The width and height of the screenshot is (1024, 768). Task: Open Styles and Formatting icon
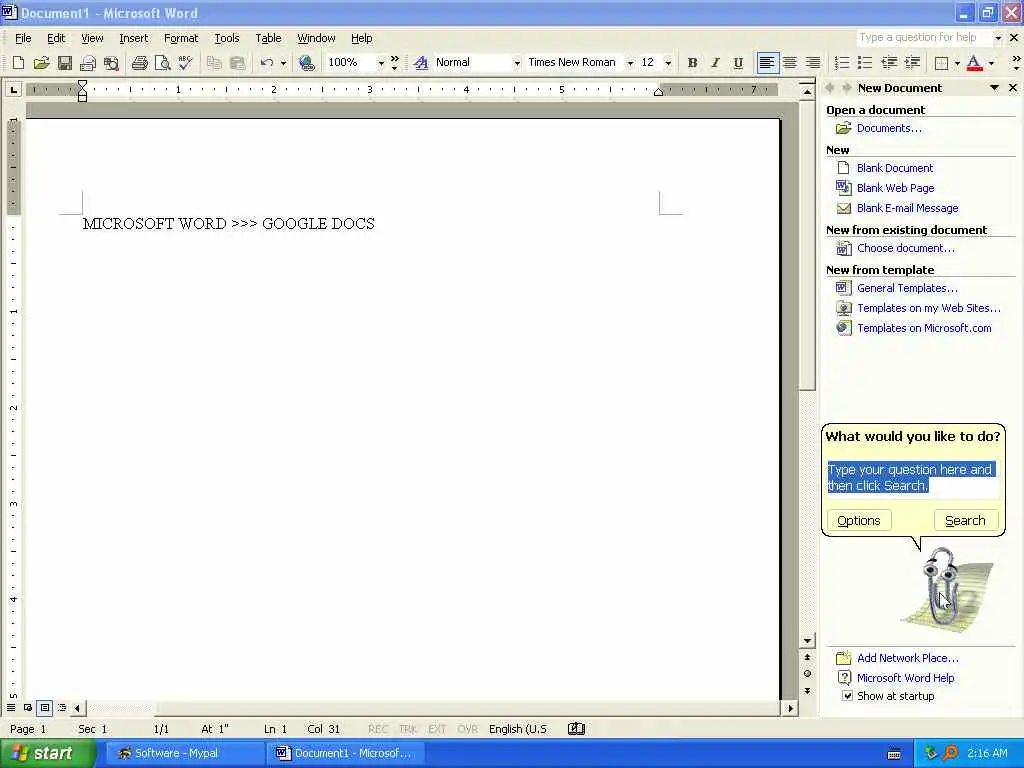421,63
